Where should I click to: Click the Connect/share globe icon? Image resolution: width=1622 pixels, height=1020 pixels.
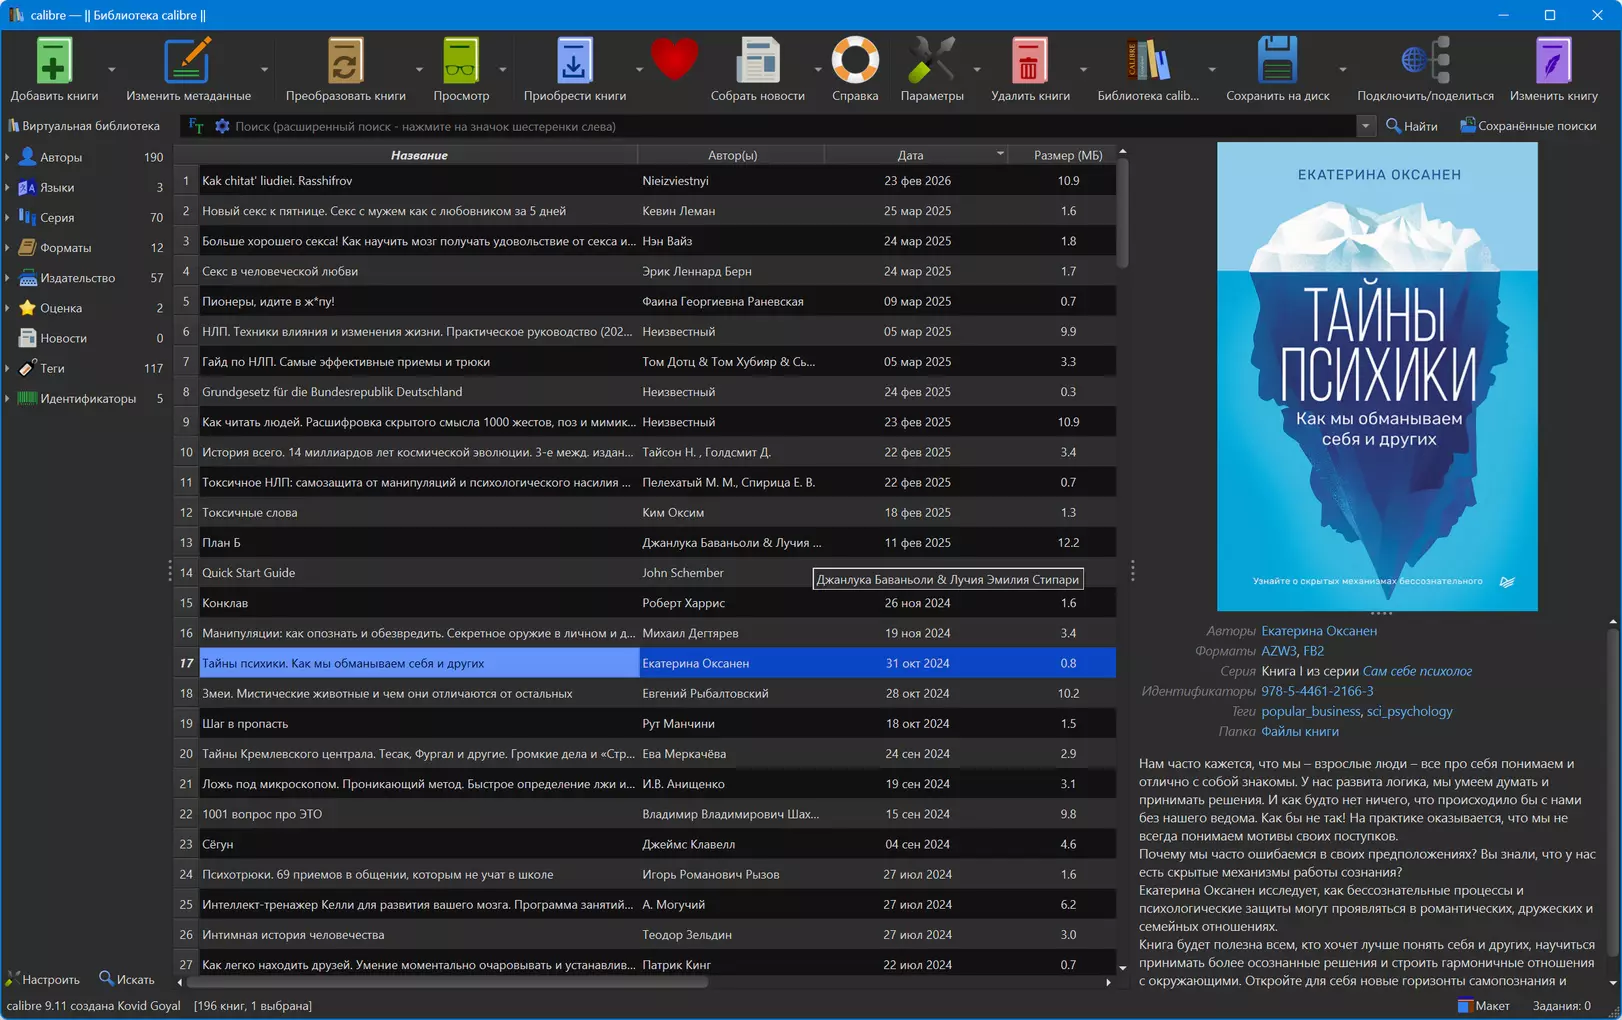(x=1425, y=60)
